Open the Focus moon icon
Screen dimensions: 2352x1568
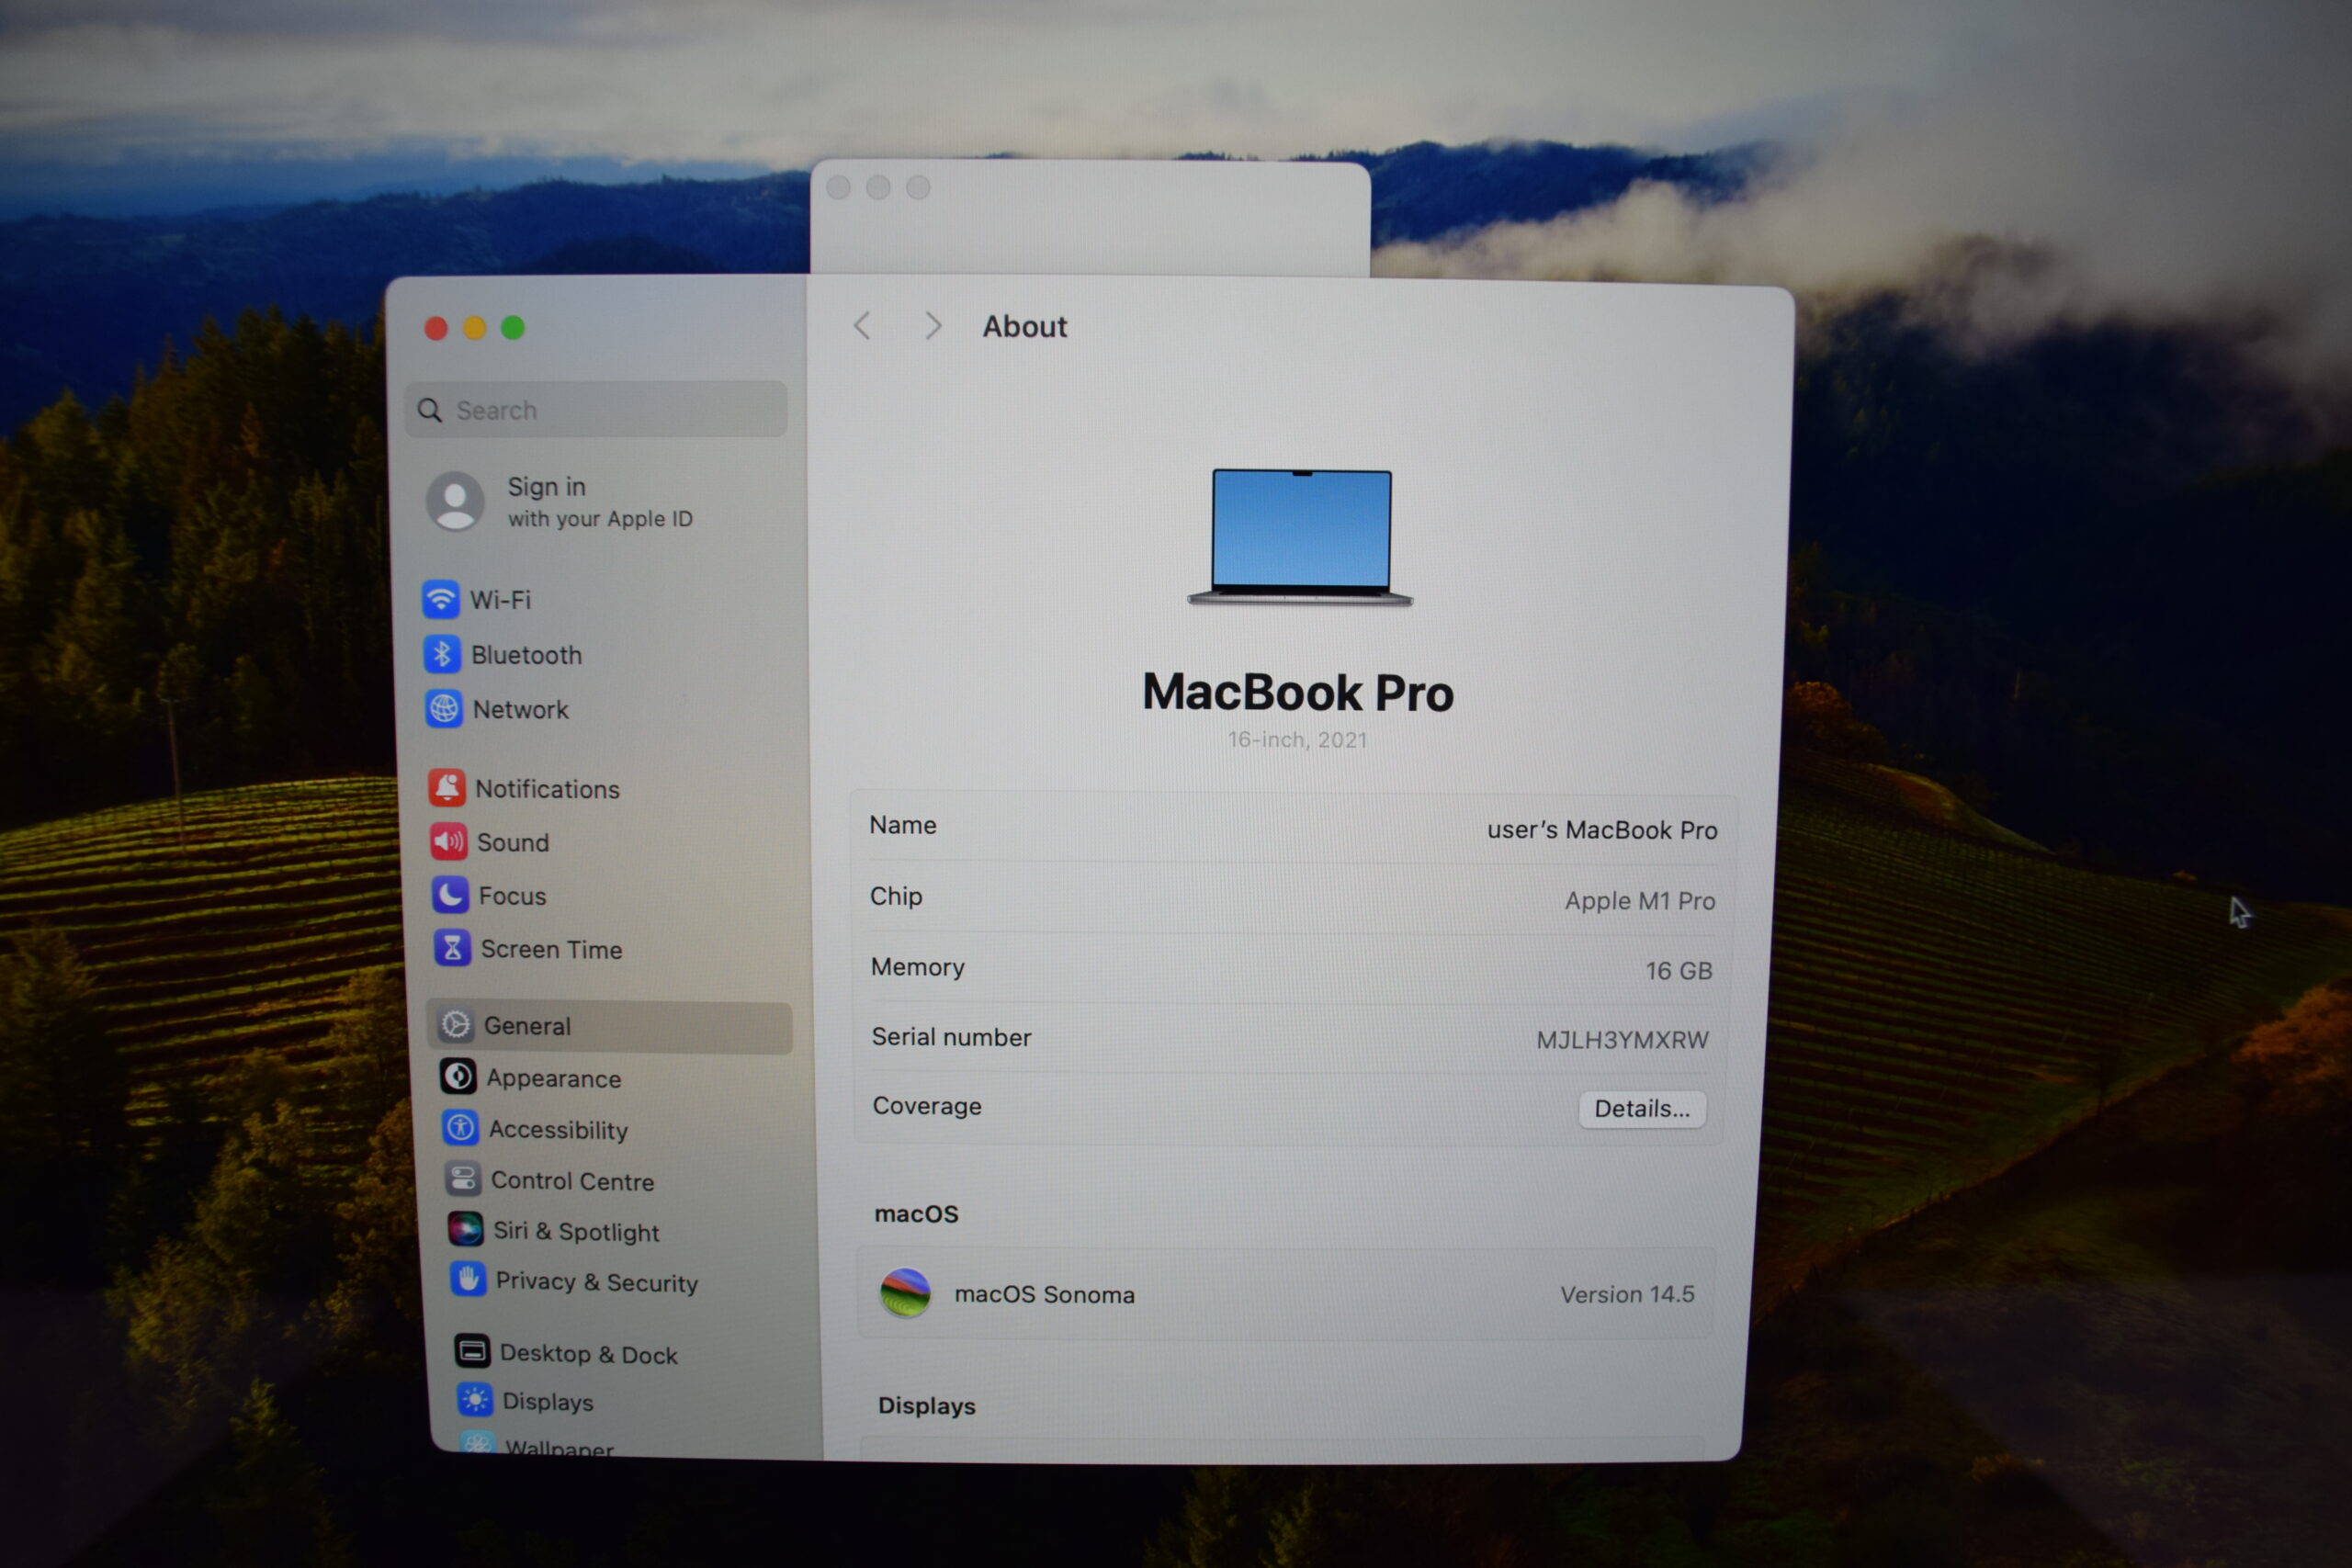point(451,895)
